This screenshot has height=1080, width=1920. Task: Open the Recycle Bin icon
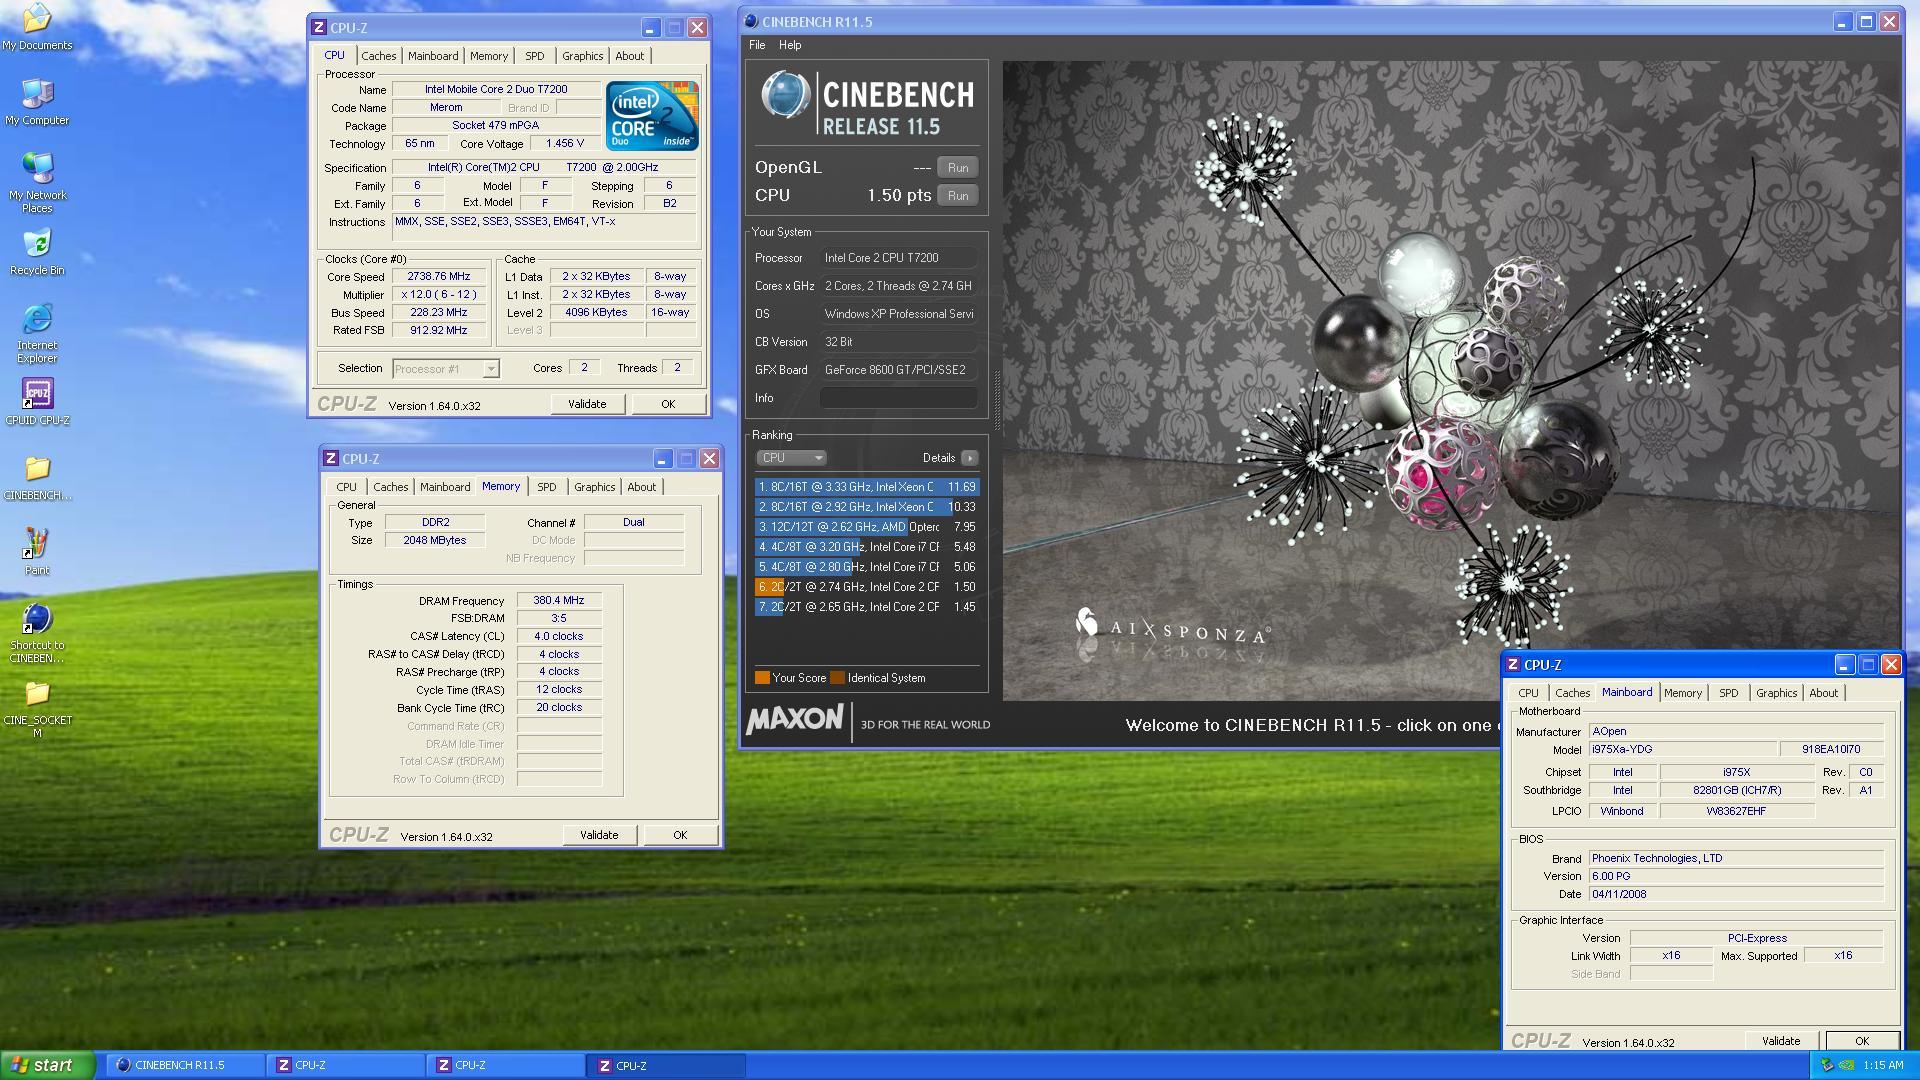pyautogui.click(x=37, y=252)
